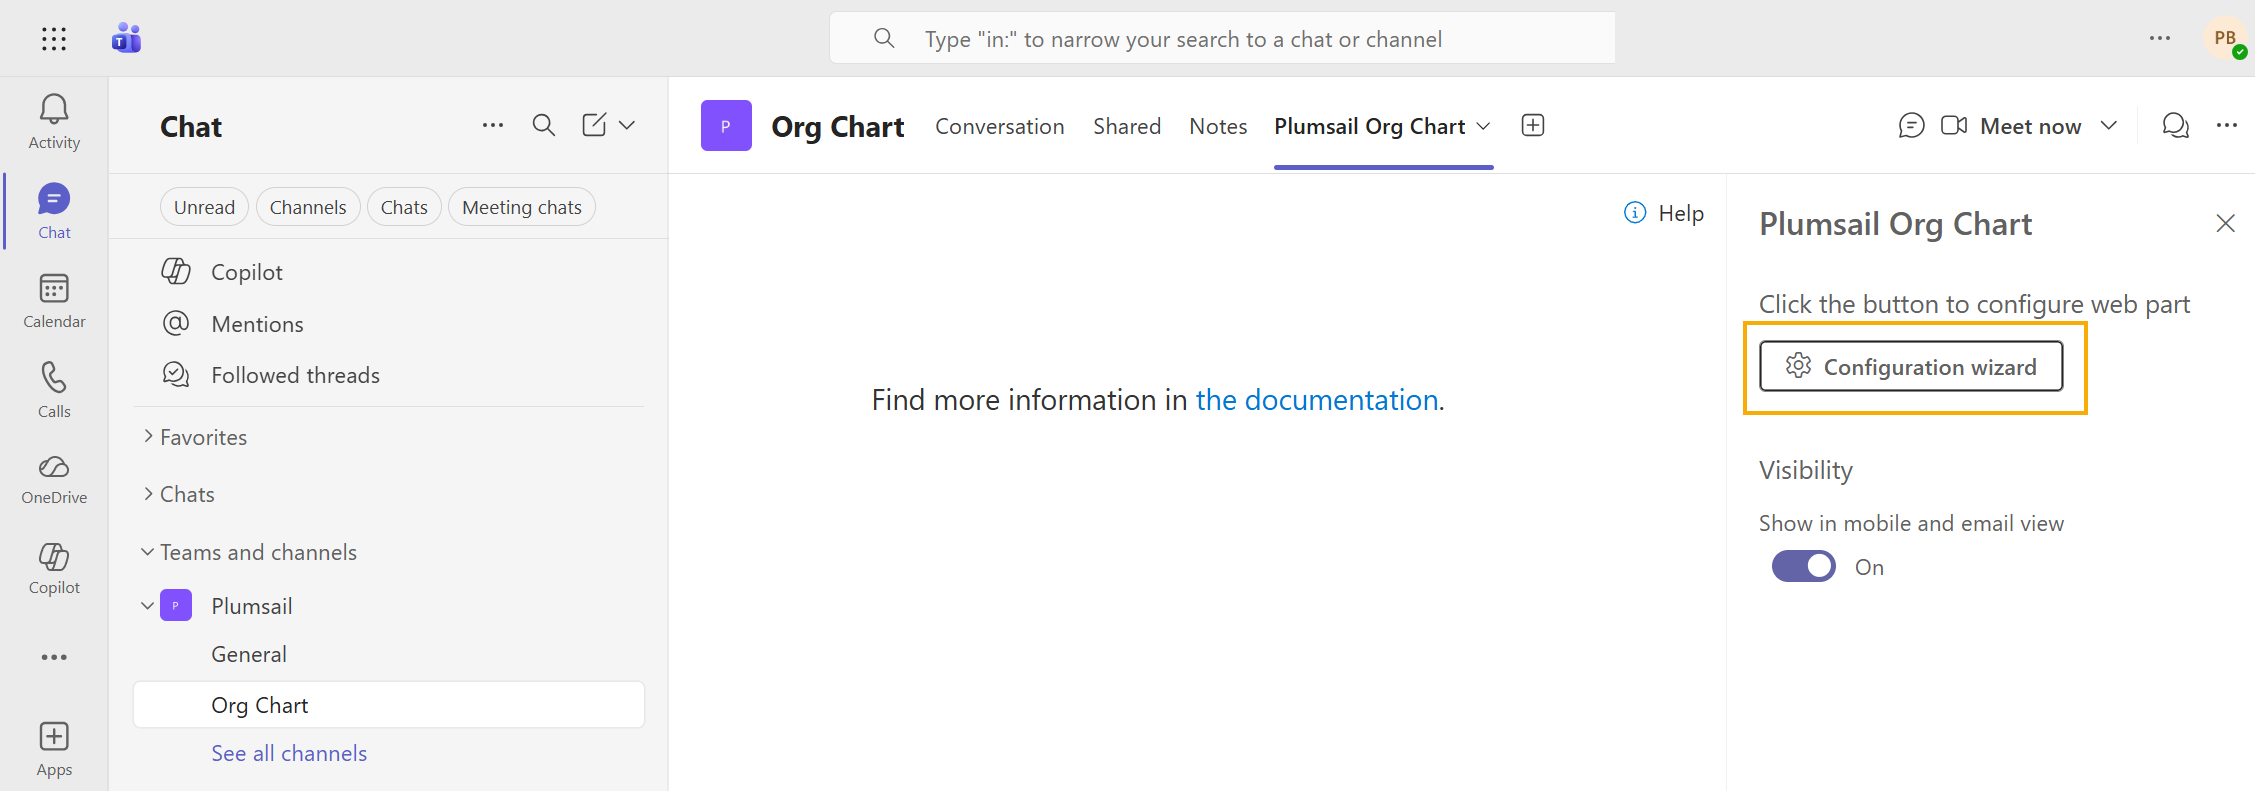This screenshot has height=791, width=2255.
Task: Open the tab conversation icon beside Meet now
Action: coord(1911,126)
